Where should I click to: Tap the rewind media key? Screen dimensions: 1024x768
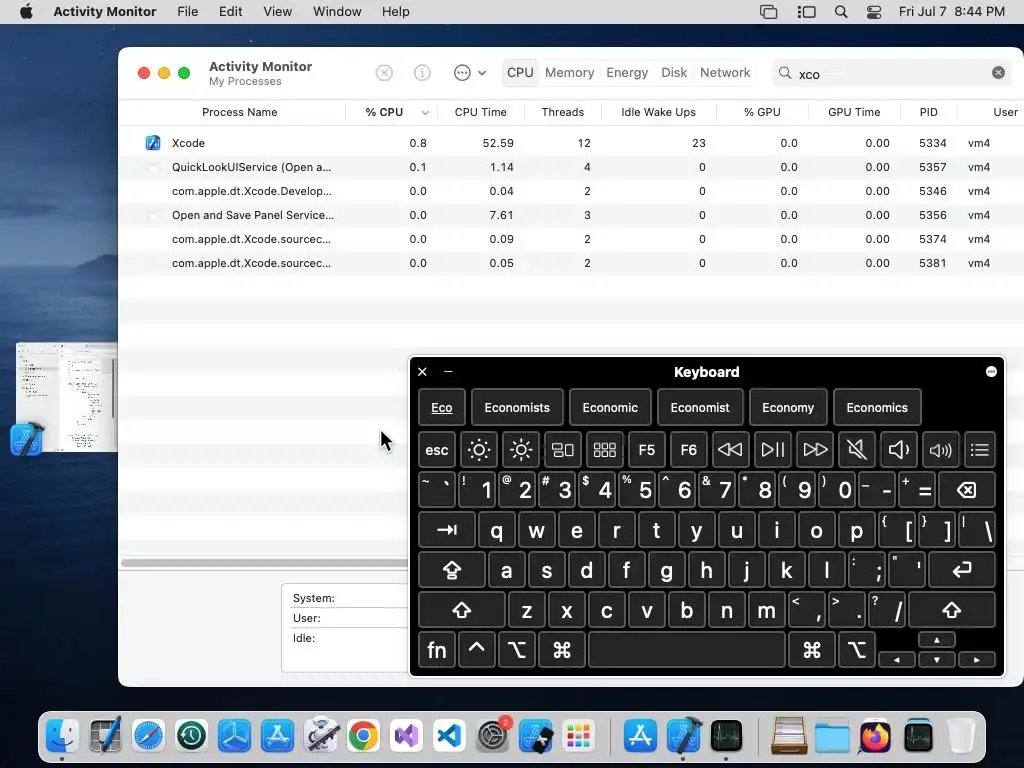pos(730,450)
